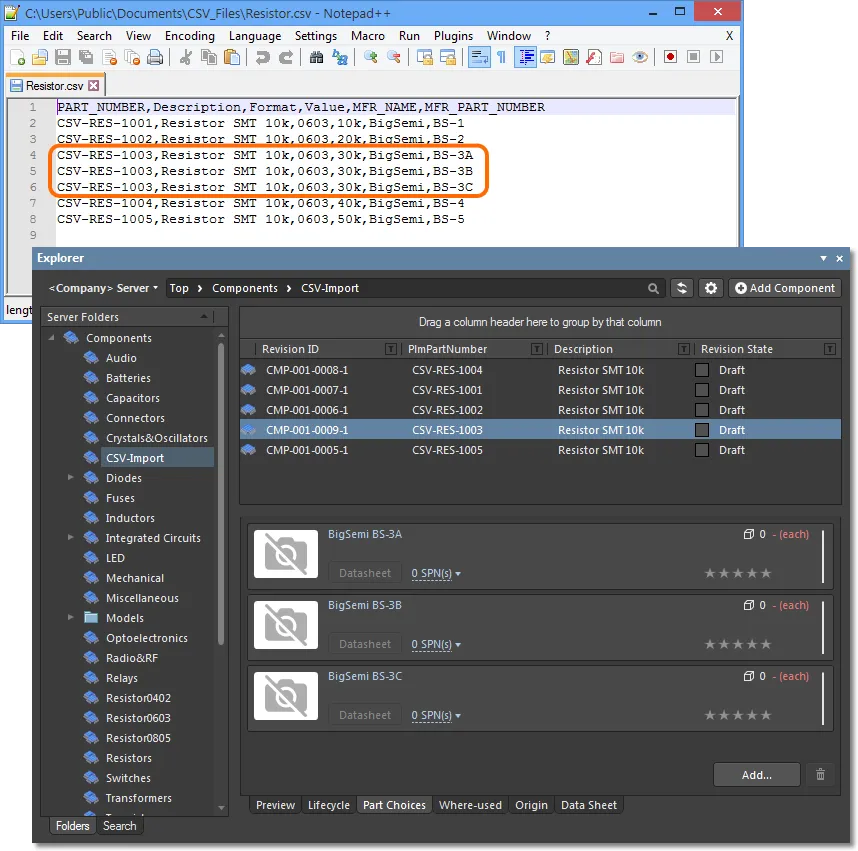Toggle the checkbox for CMP-001-0005-1 row
Image resolution: width=858 pixels, height=851 pixels.
coord(702,450)
